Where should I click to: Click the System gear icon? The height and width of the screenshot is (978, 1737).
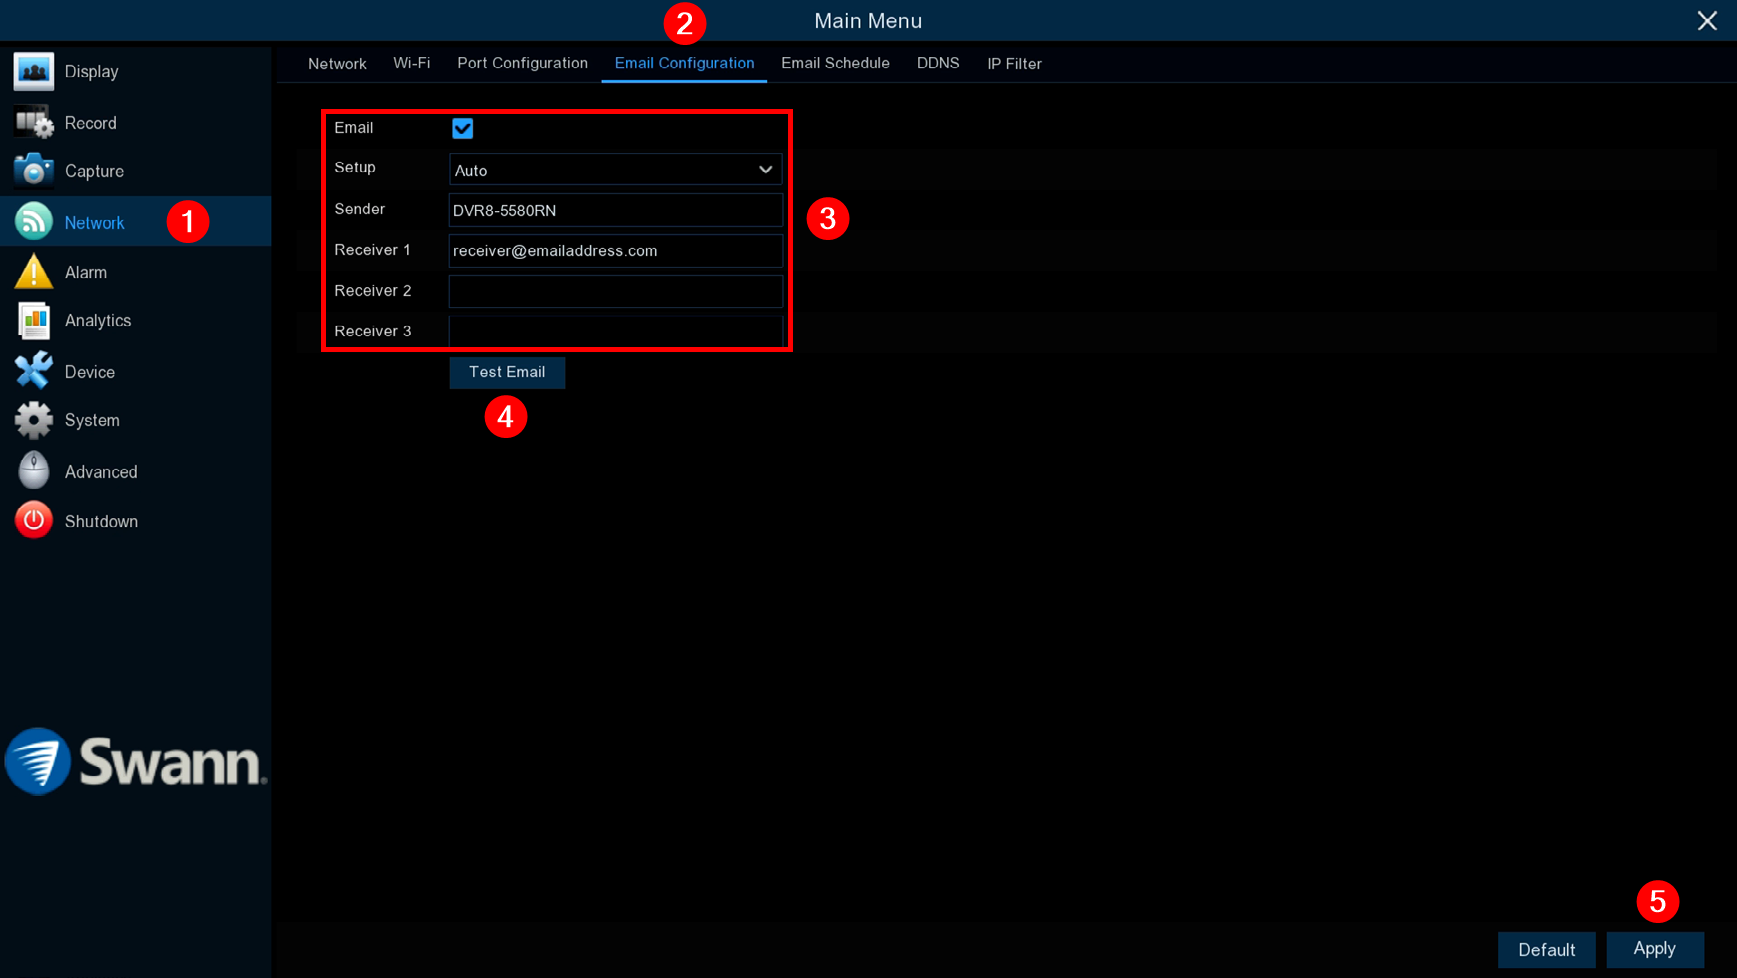pos(33,420)
